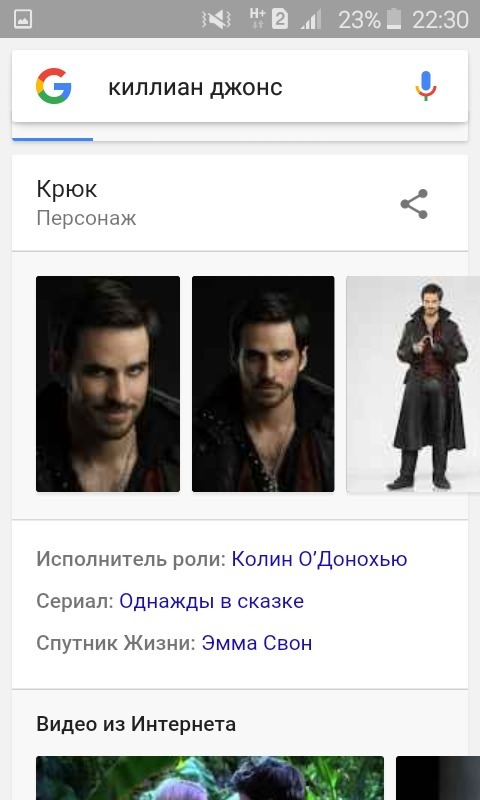Edit the search query киллиан джонс
Viewport: 480px width, 800px height.
pos(195,88)
